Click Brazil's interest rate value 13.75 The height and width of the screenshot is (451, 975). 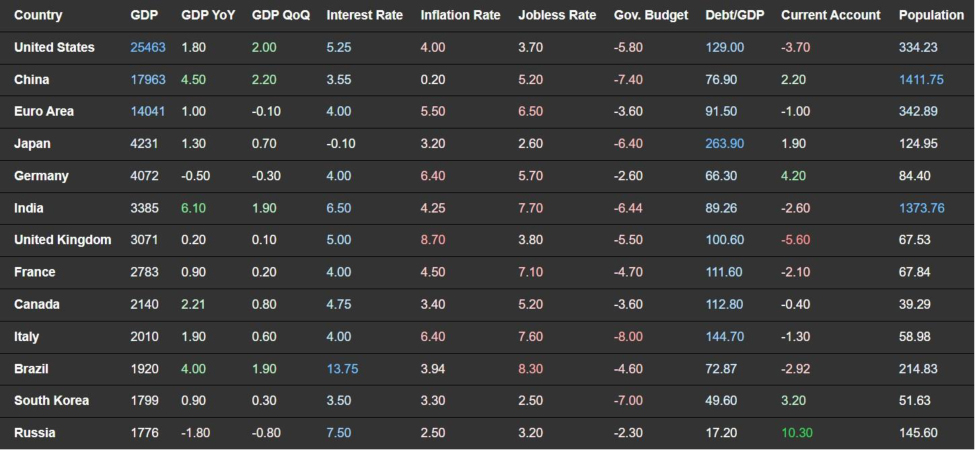pyautogui.click(x=342, y=369)
